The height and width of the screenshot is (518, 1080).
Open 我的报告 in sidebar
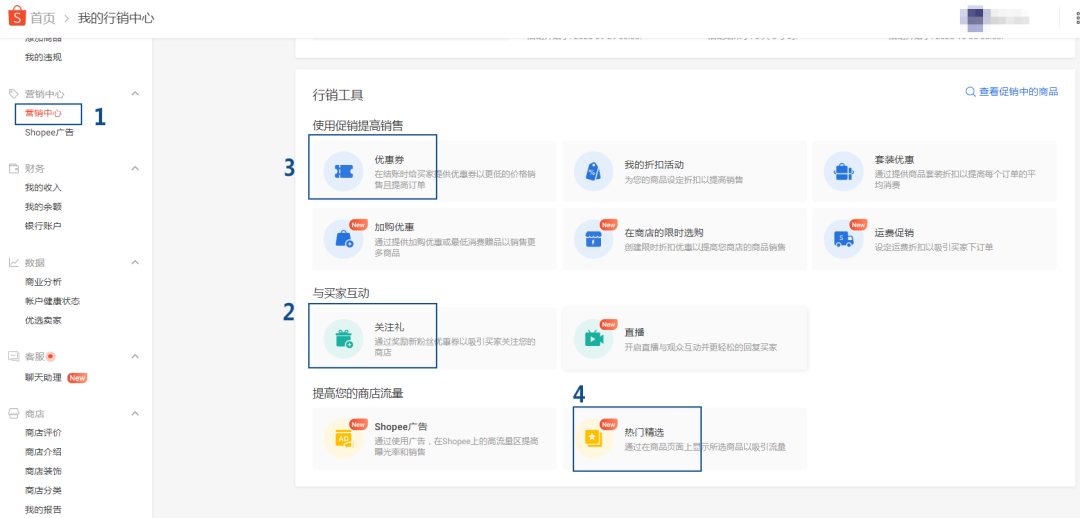tap(43, 510)
